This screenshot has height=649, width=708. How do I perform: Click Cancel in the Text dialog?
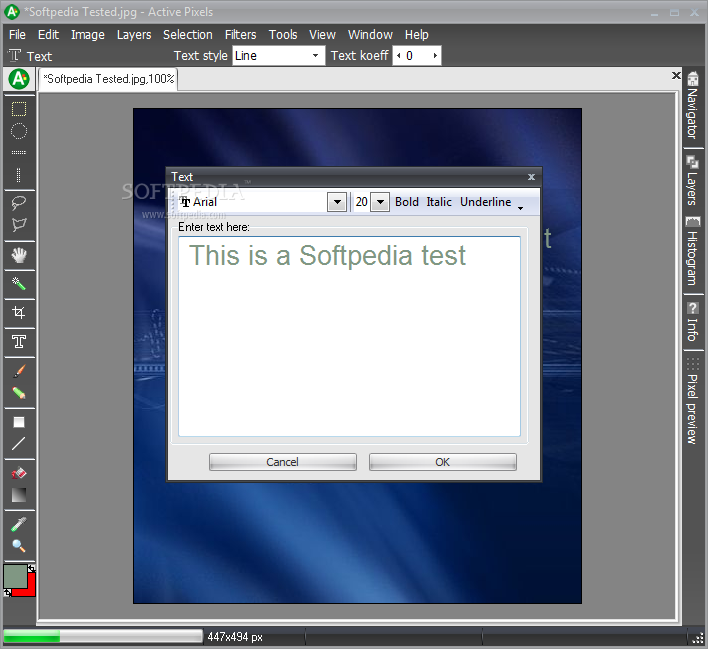(283, 462)
